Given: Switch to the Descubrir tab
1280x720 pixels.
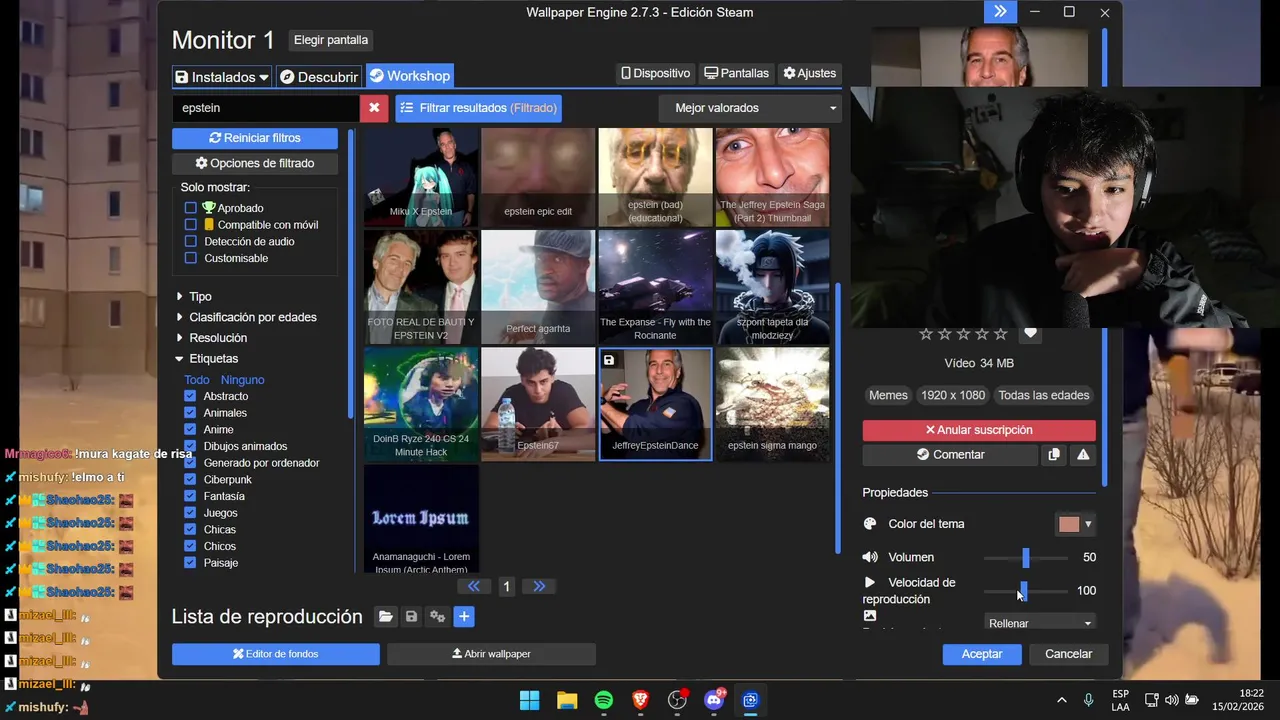Looking at the screenshot, I should click(318, 77).
